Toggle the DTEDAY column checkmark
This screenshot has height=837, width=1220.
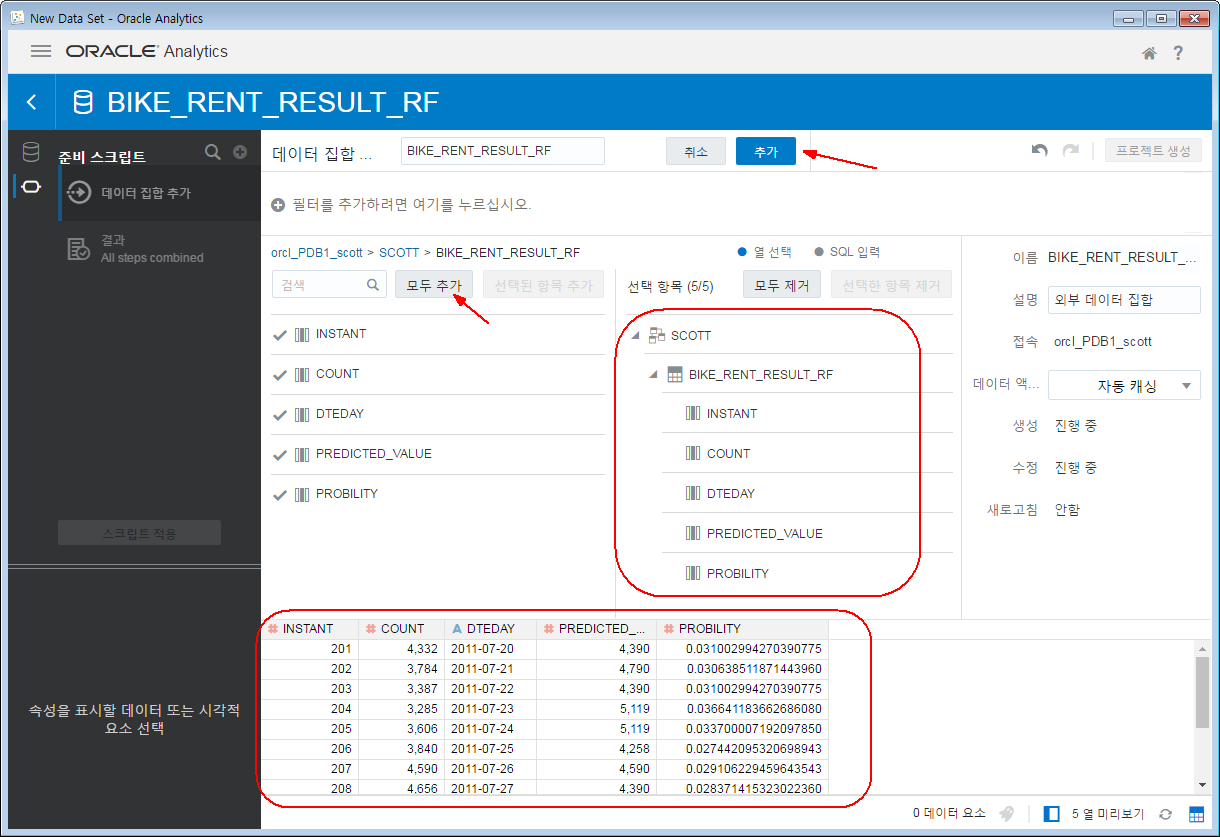click(280, 414)
